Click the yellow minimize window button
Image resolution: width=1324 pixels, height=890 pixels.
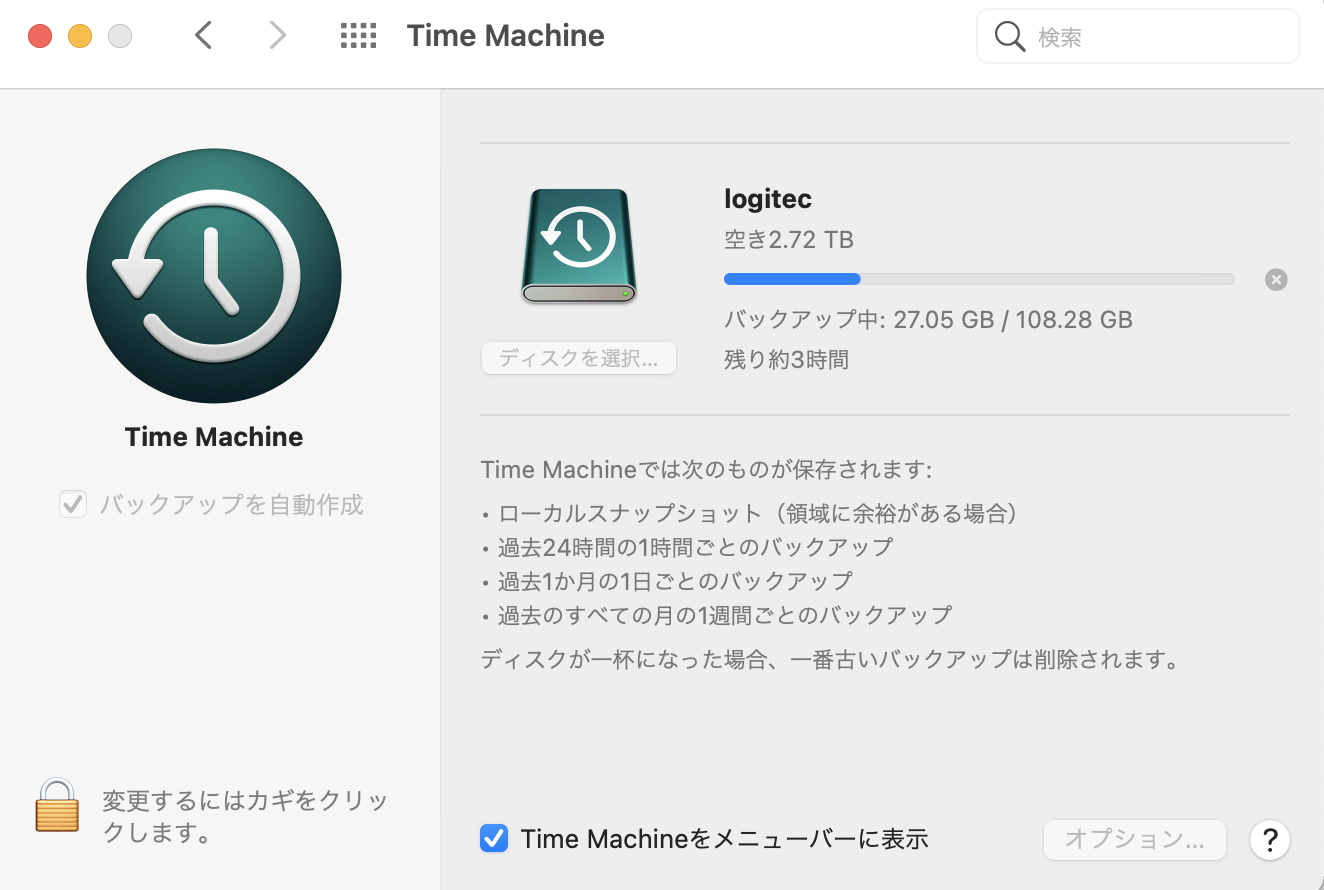coord(80,37)
